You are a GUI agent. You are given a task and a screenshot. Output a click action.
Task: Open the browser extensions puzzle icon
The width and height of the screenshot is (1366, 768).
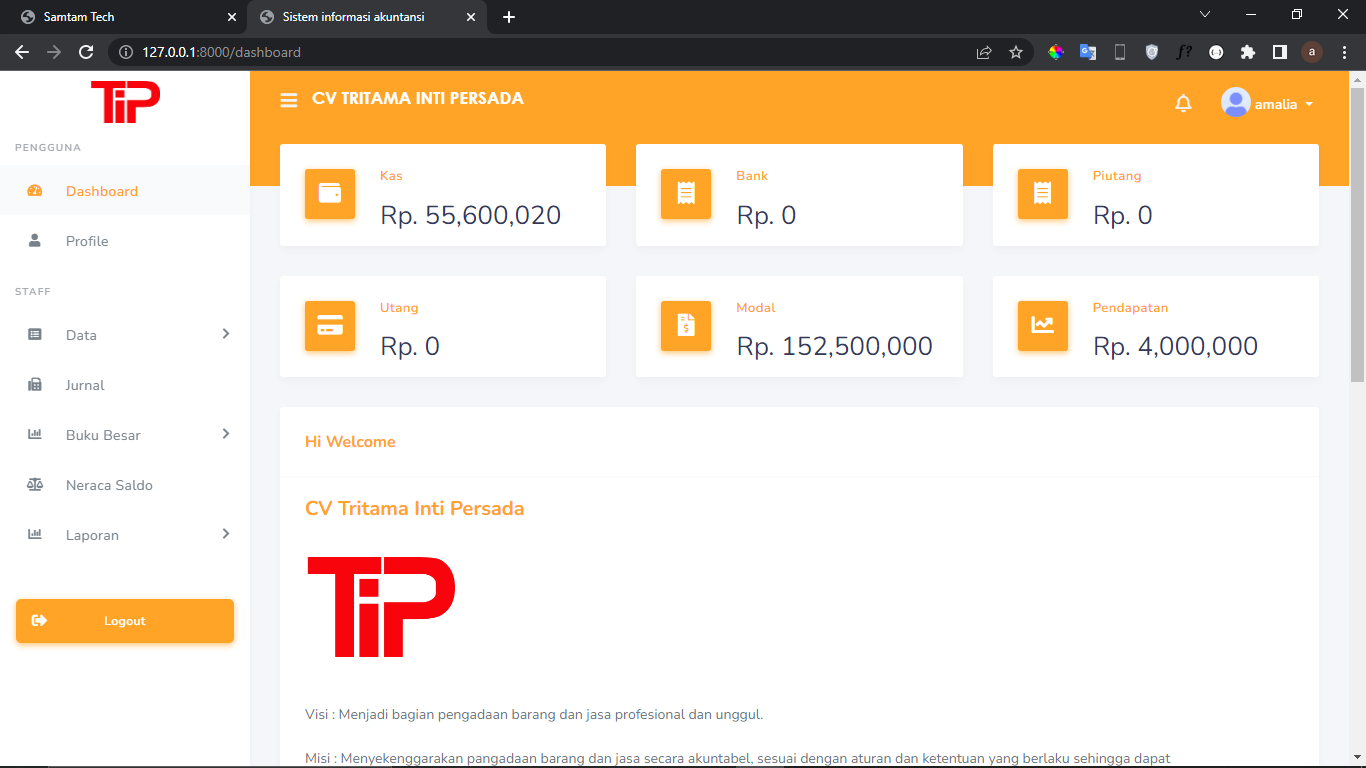[1248, 52]
